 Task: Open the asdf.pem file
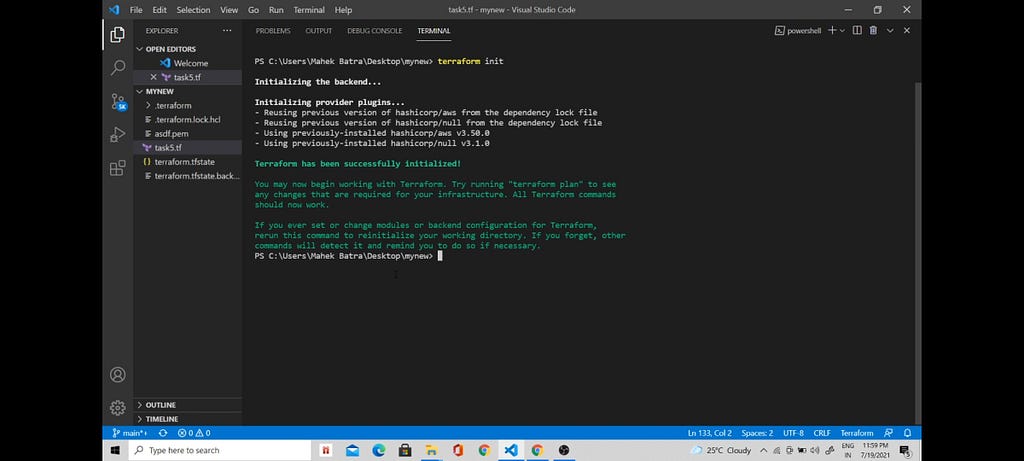(x=187, y=133)
